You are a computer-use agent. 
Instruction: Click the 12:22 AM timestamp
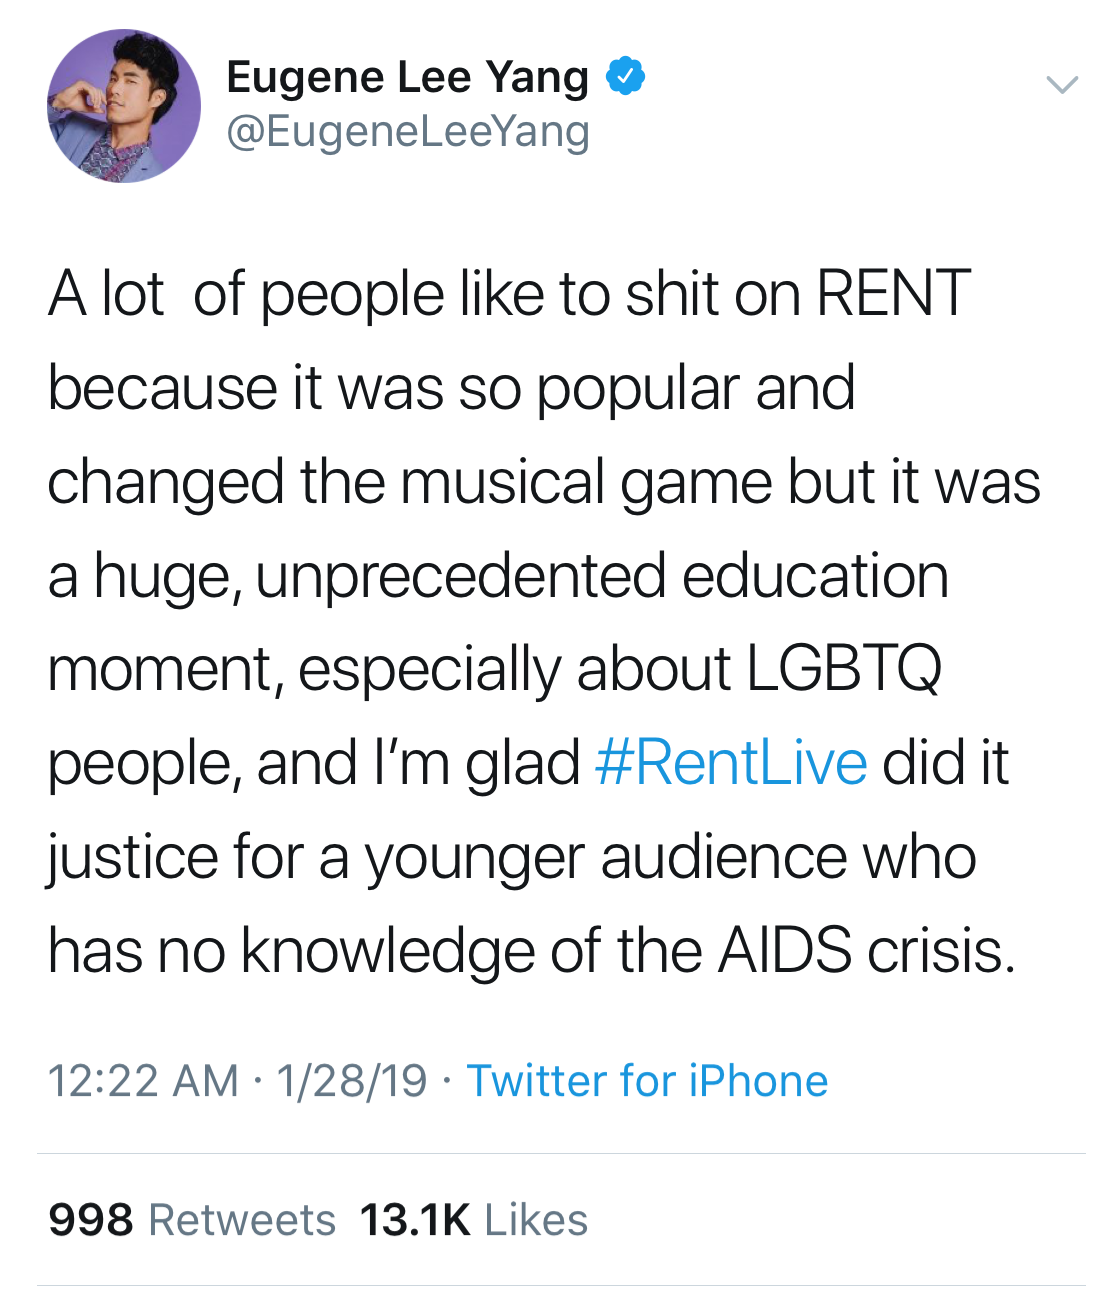143,1081
